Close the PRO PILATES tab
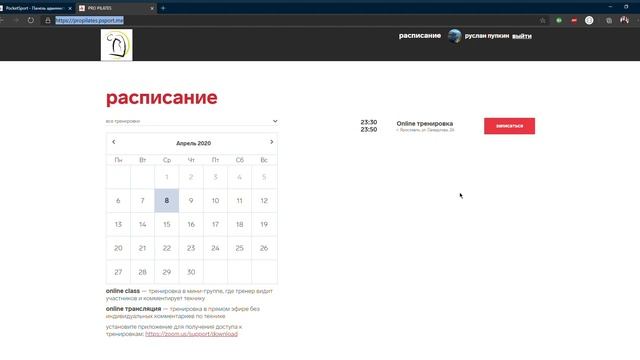This screenshot has width=640, height=360. (x=152, y=8)
